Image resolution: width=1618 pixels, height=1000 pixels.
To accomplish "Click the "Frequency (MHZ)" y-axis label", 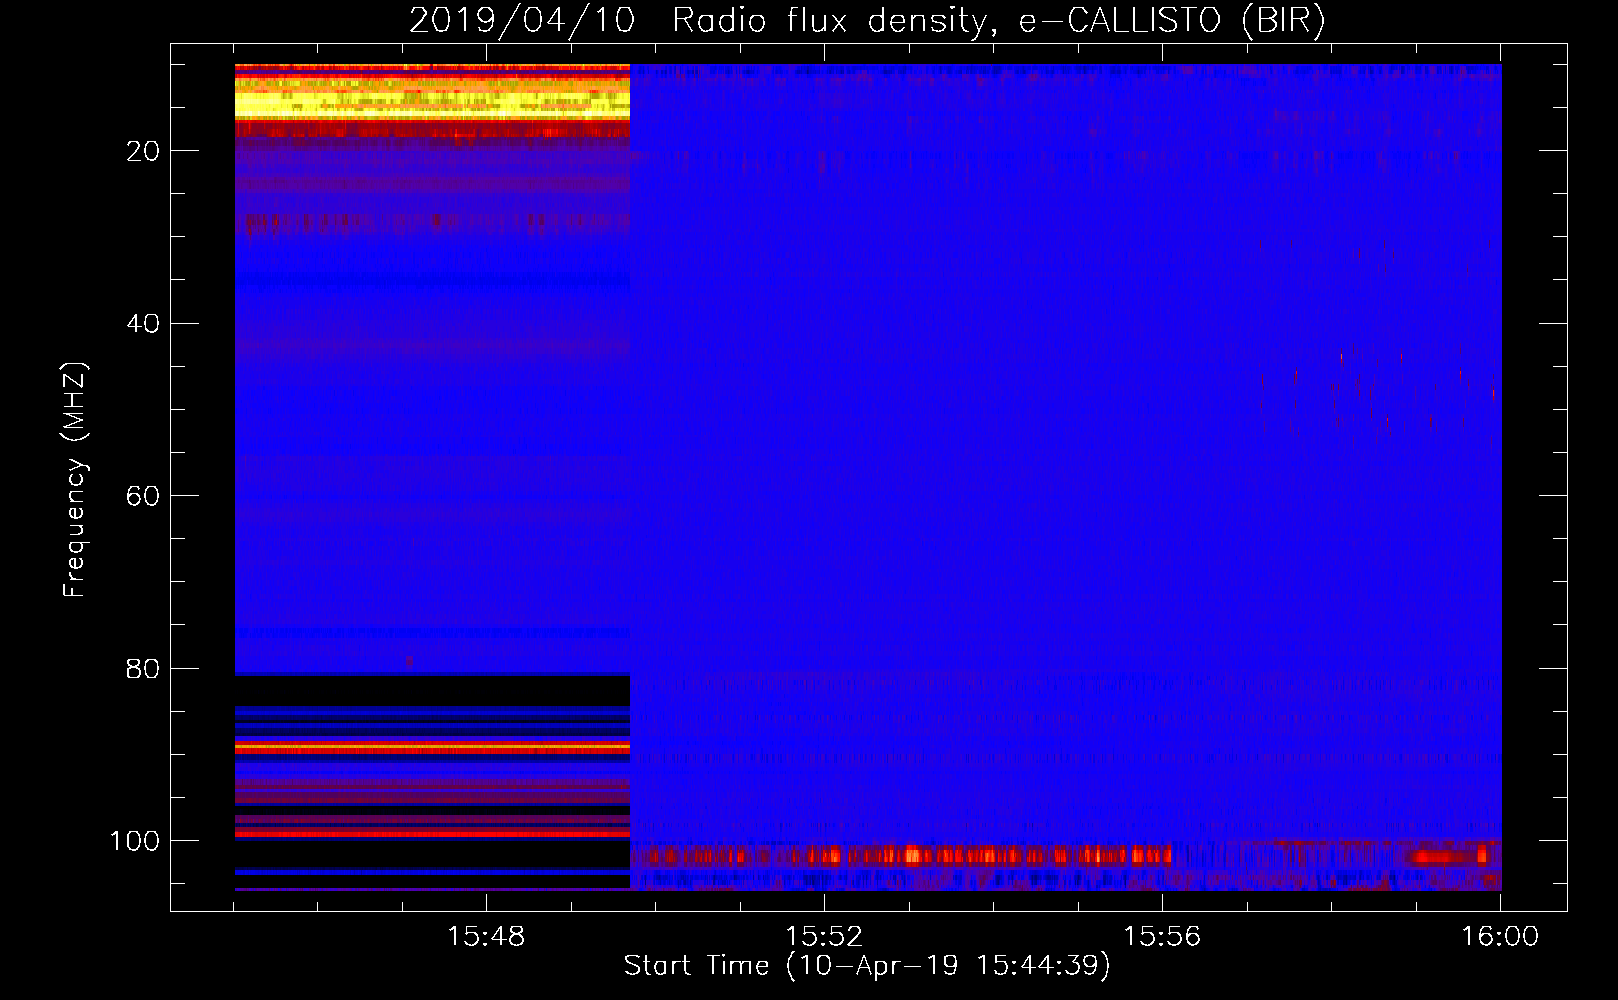I will pos(75,480).
